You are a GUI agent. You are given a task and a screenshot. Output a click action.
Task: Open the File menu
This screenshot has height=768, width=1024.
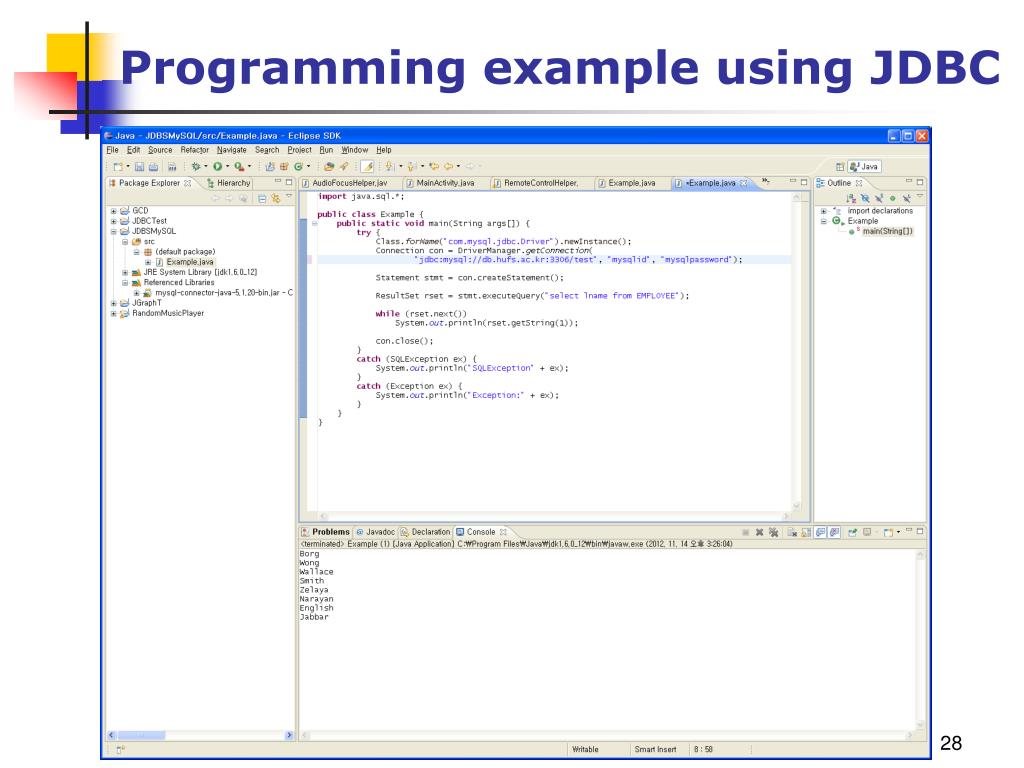(x=112, y=150)
